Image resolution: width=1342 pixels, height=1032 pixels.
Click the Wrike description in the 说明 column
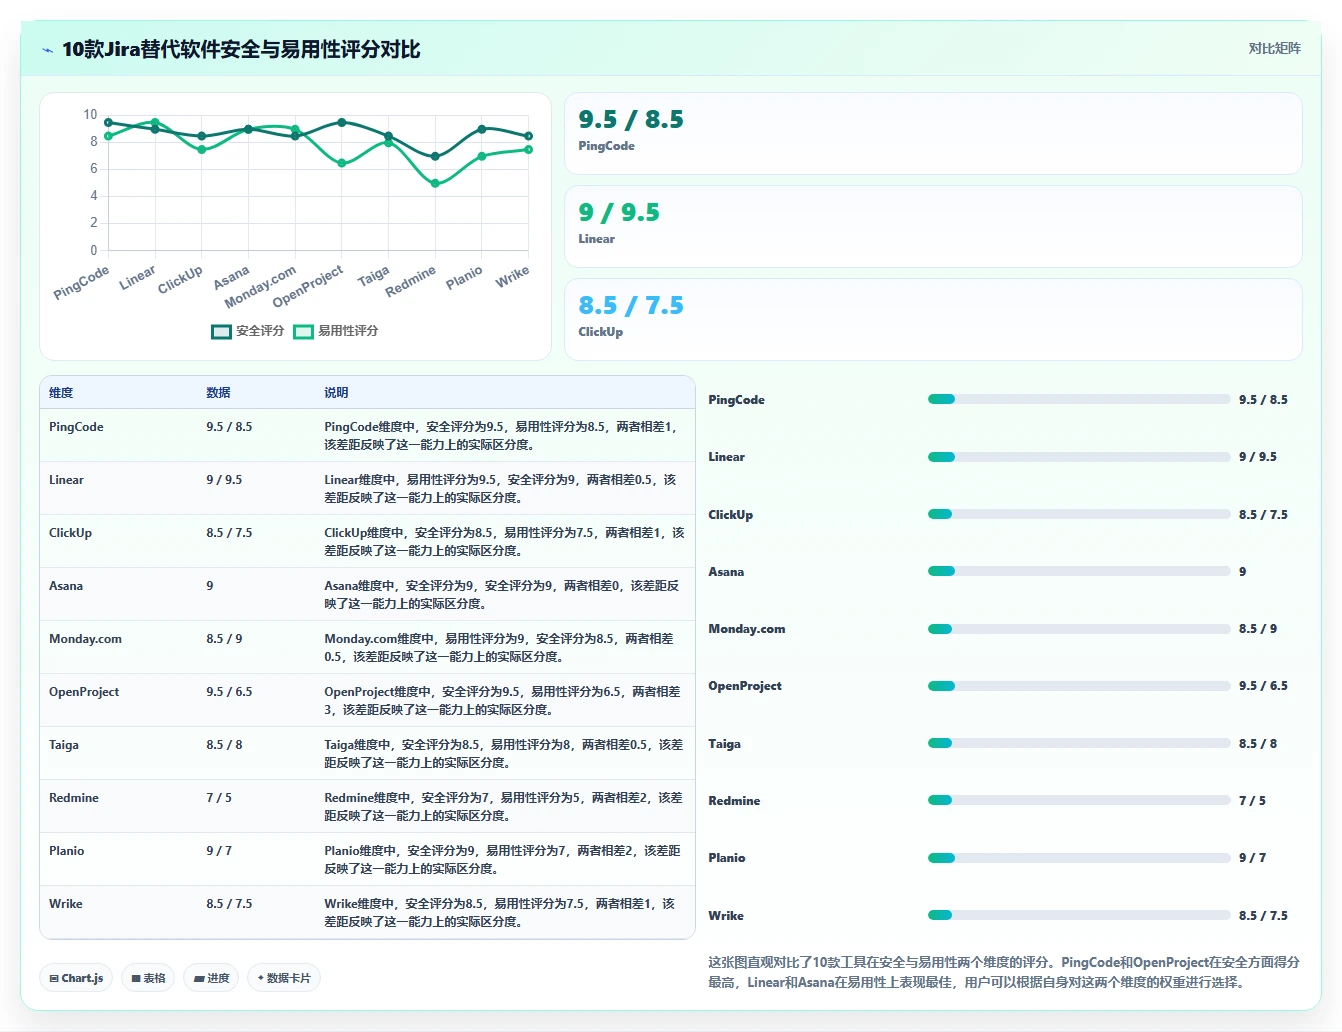(500, 913)
